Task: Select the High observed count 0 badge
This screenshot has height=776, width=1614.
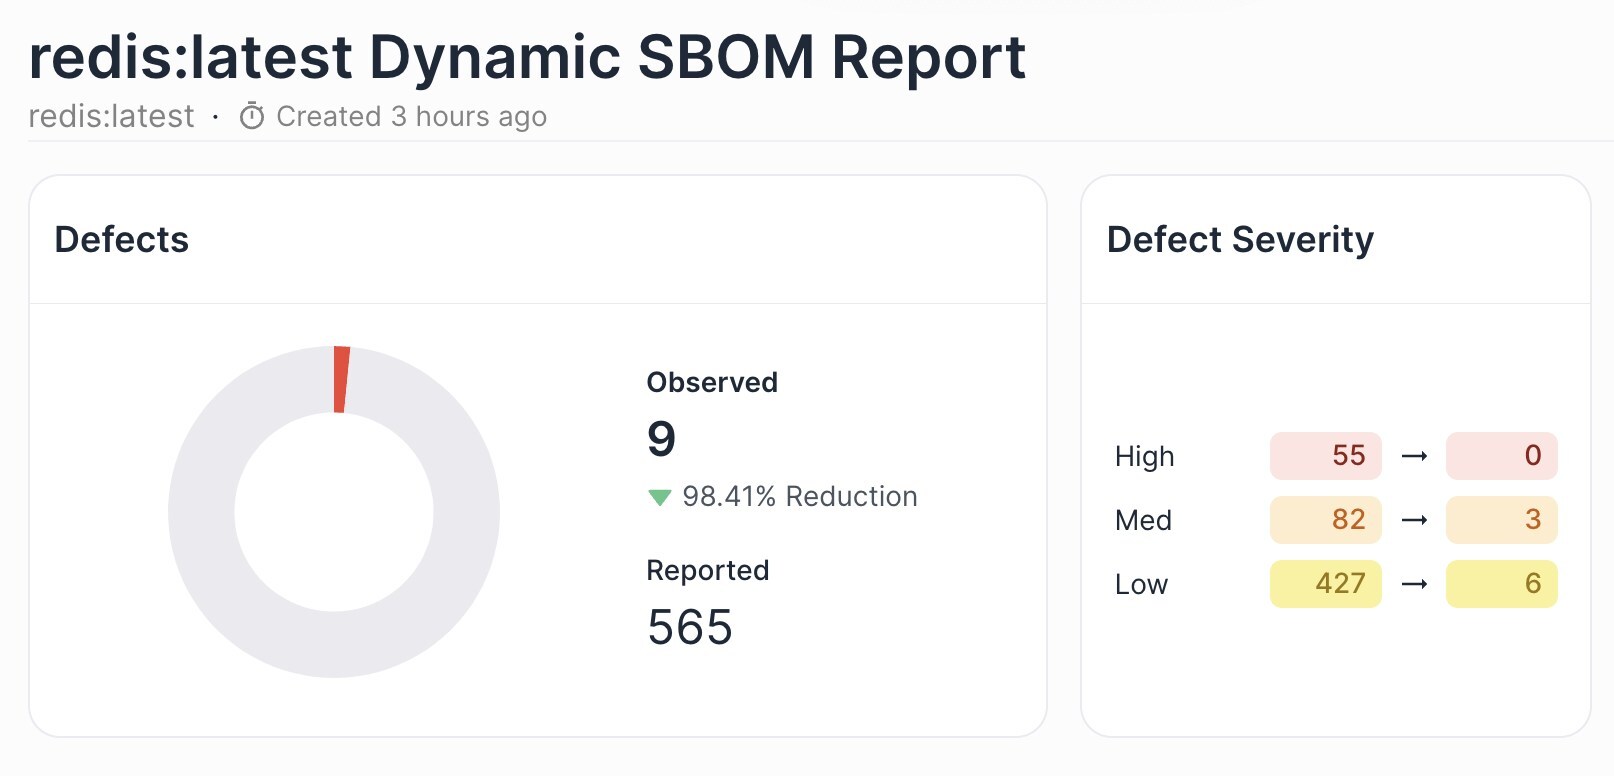Action: click(1502, 456)
